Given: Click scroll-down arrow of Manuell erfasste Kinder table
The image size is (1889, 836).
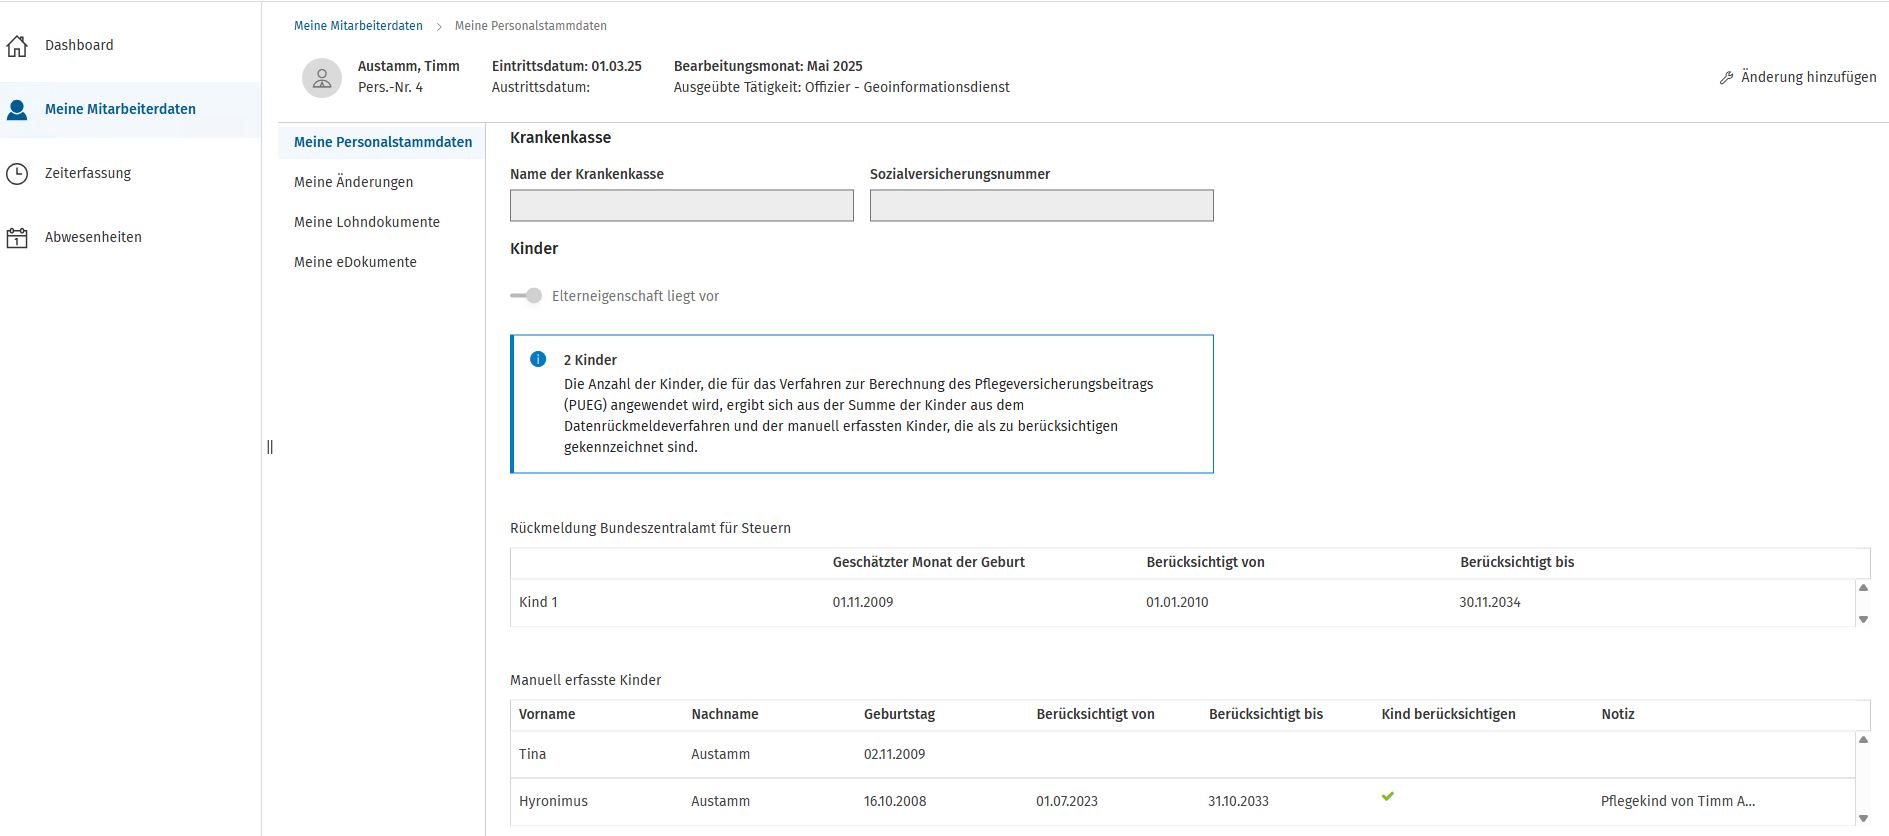Looking at the screenshot, I should pos(1863,818).
